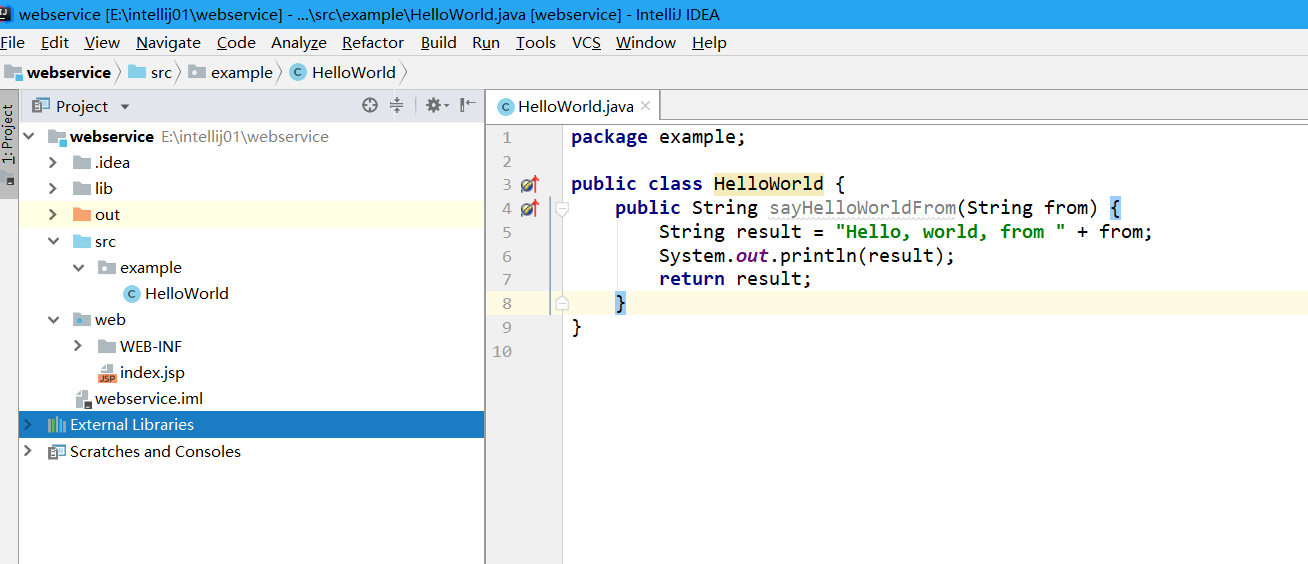Screen dimensions: 1308x564
Task: Open the File menu
Action: click(13, 43)
